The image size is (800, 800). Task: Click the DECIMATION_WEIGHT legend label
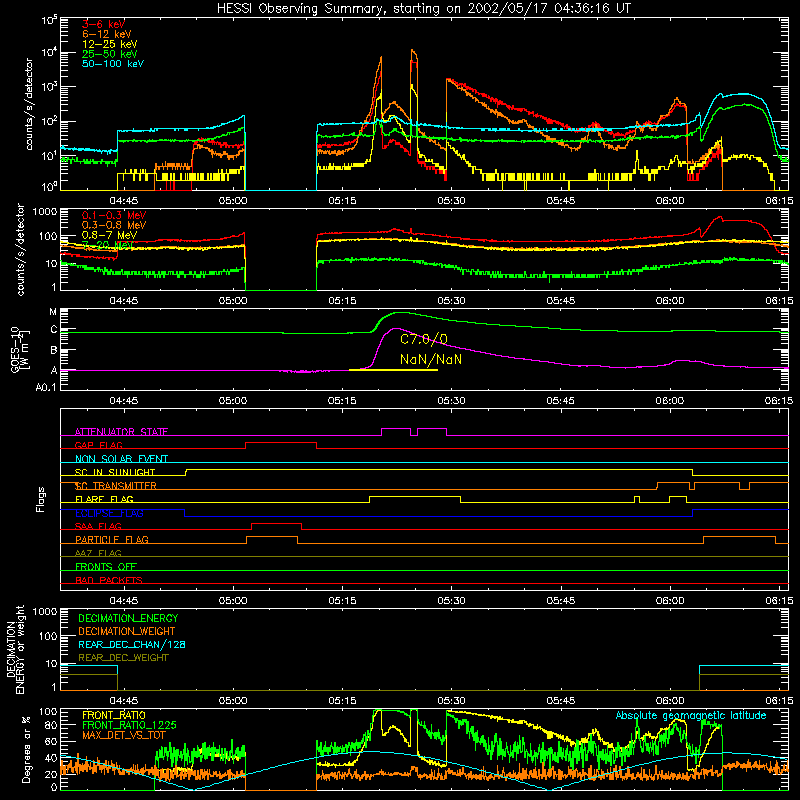point(127,632)
